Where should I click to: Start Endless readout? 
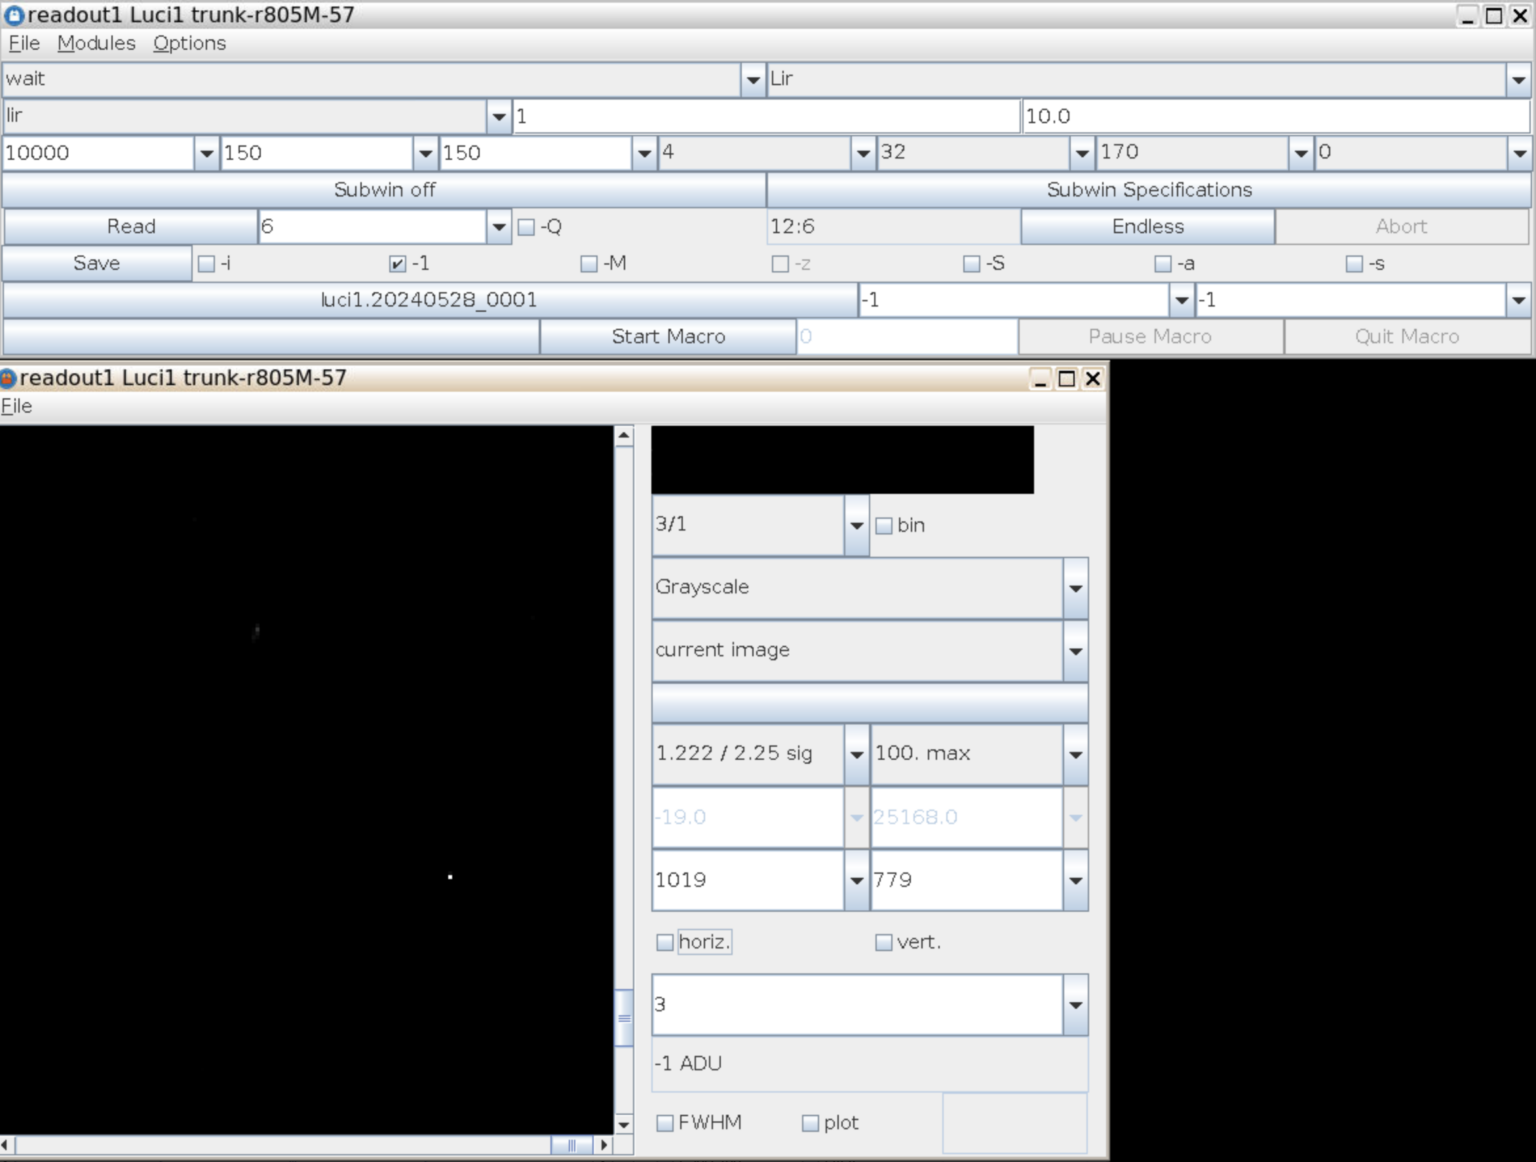[x=1148, y=227]
